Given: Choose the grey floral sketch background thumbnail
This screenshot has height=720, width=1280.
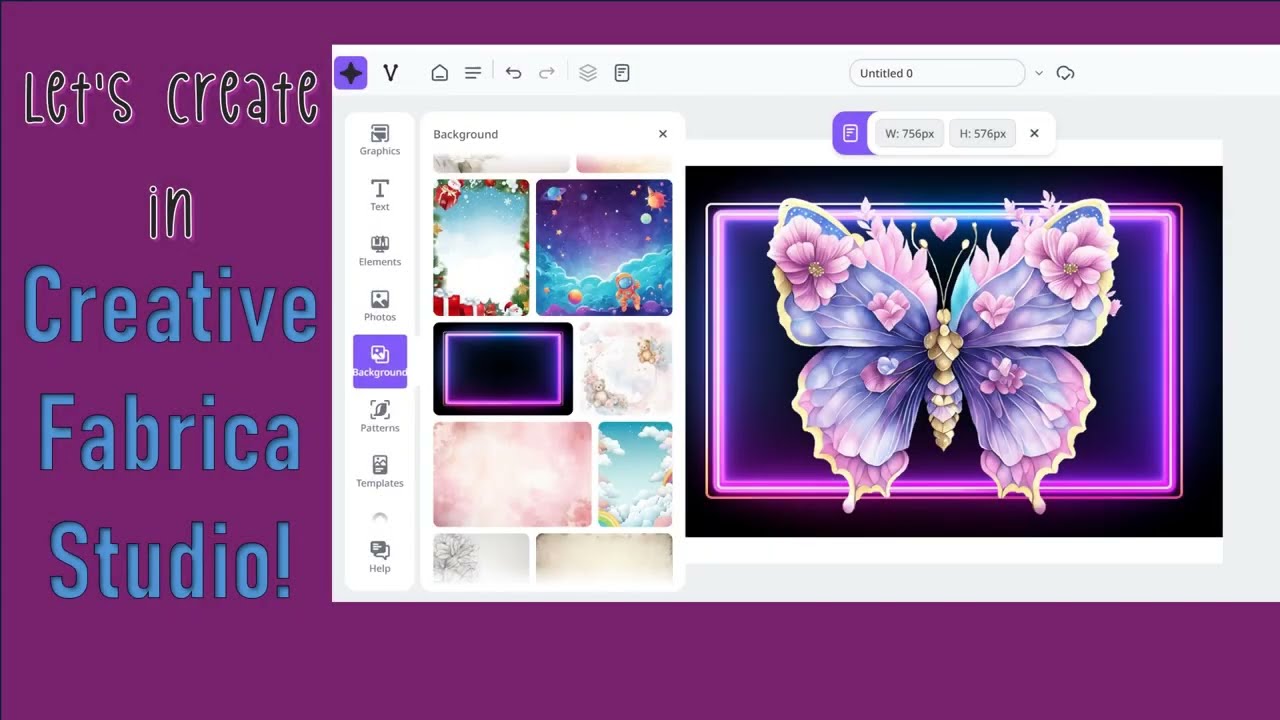Looking at the screenshot, I should tap(481, 558).
